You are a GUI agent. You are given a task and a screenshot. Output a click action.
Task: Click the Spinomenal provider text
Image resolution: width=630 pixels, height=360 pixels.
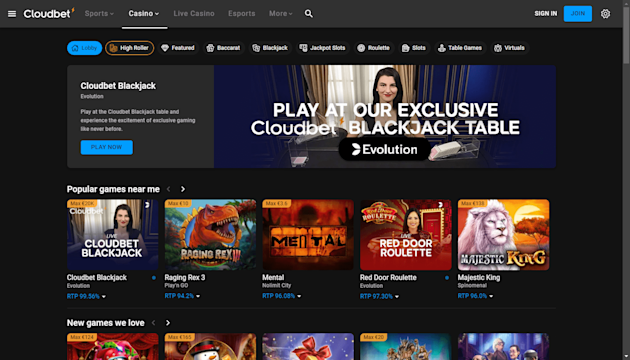pyautogui.click(x=472, y=286)
